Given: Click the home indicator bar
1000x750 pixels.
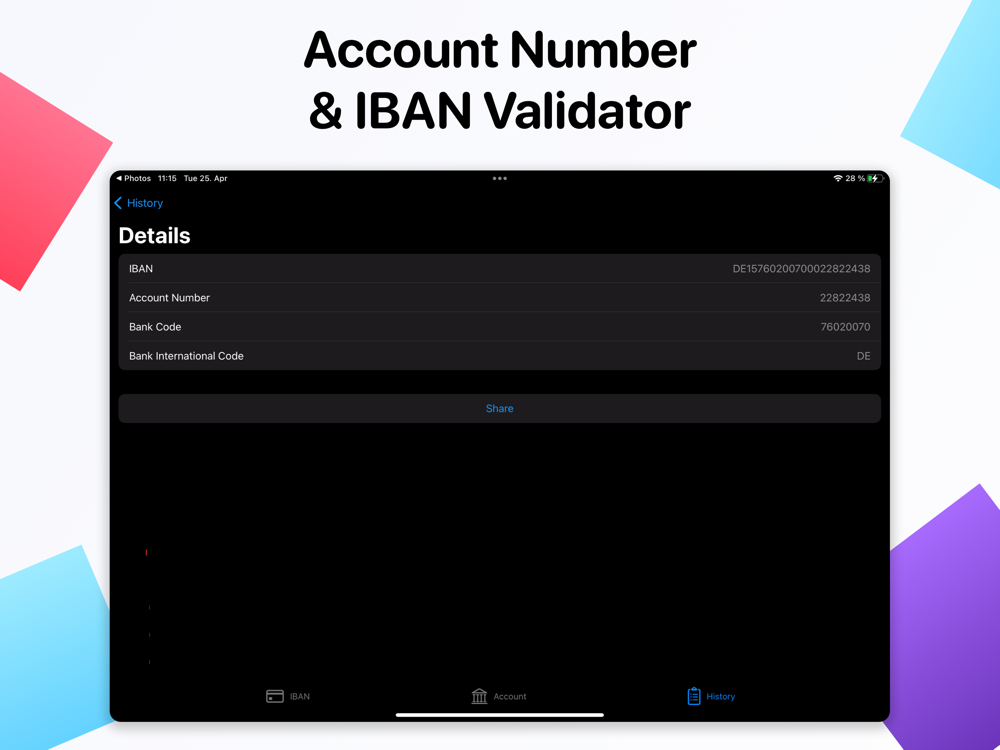Looking at the screenshot, I should (499, 715).
